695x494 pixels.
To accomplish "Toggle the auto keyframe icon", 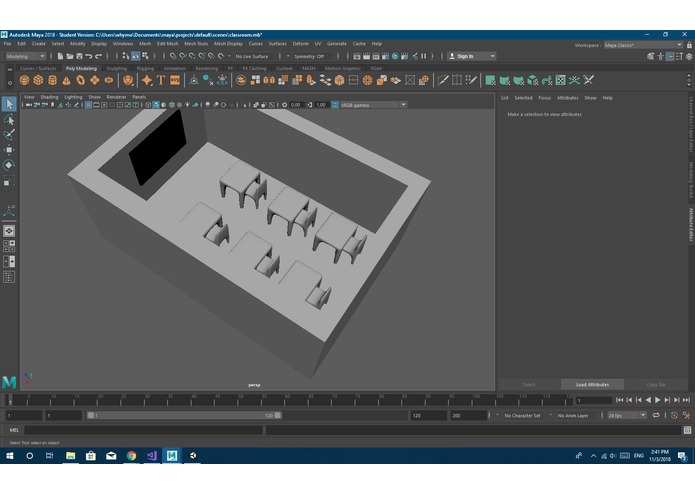I will tap(674, 416).
